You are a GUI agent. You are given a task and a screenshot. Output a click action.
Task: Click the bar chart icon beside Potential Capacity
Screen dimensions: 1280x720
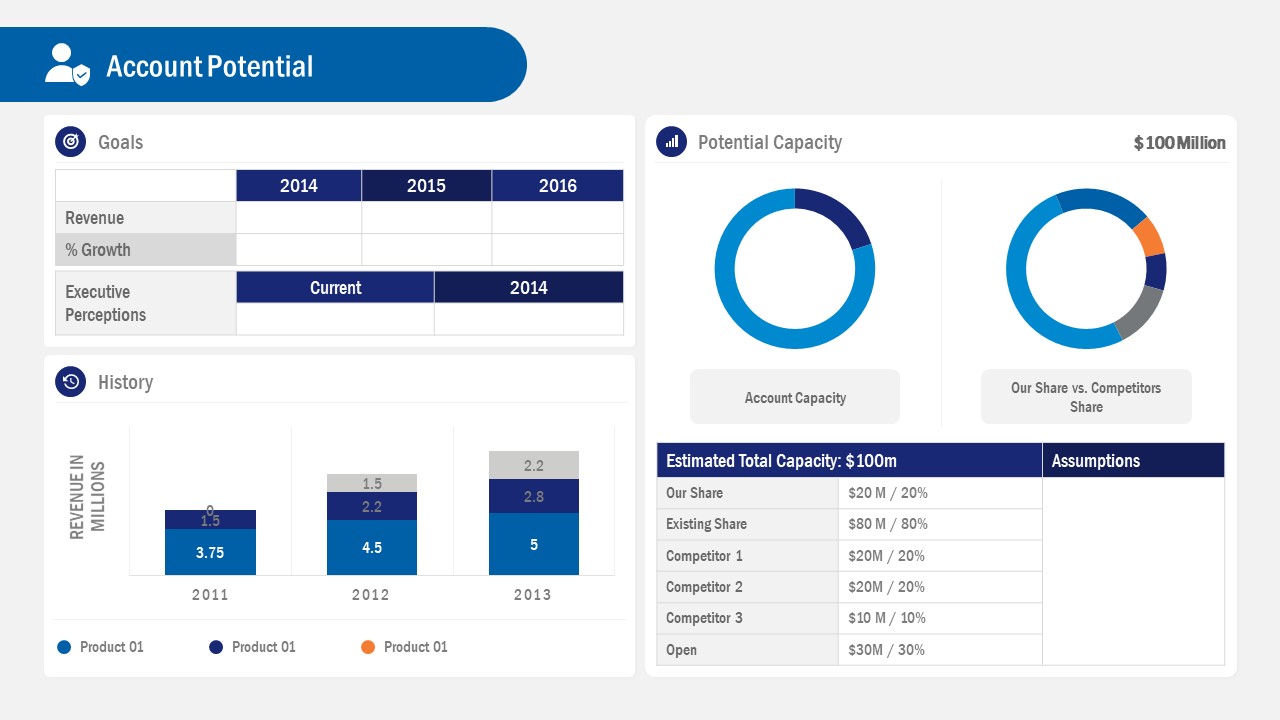(x=670, y=142)
